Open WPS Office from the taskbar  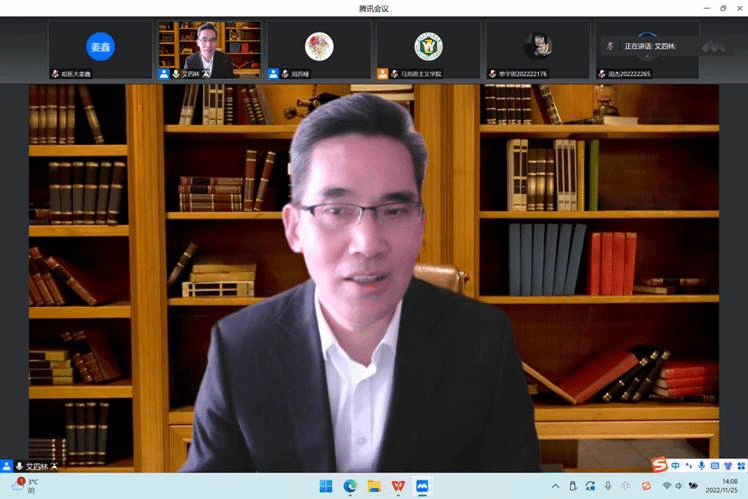click(x=398, y=486)
